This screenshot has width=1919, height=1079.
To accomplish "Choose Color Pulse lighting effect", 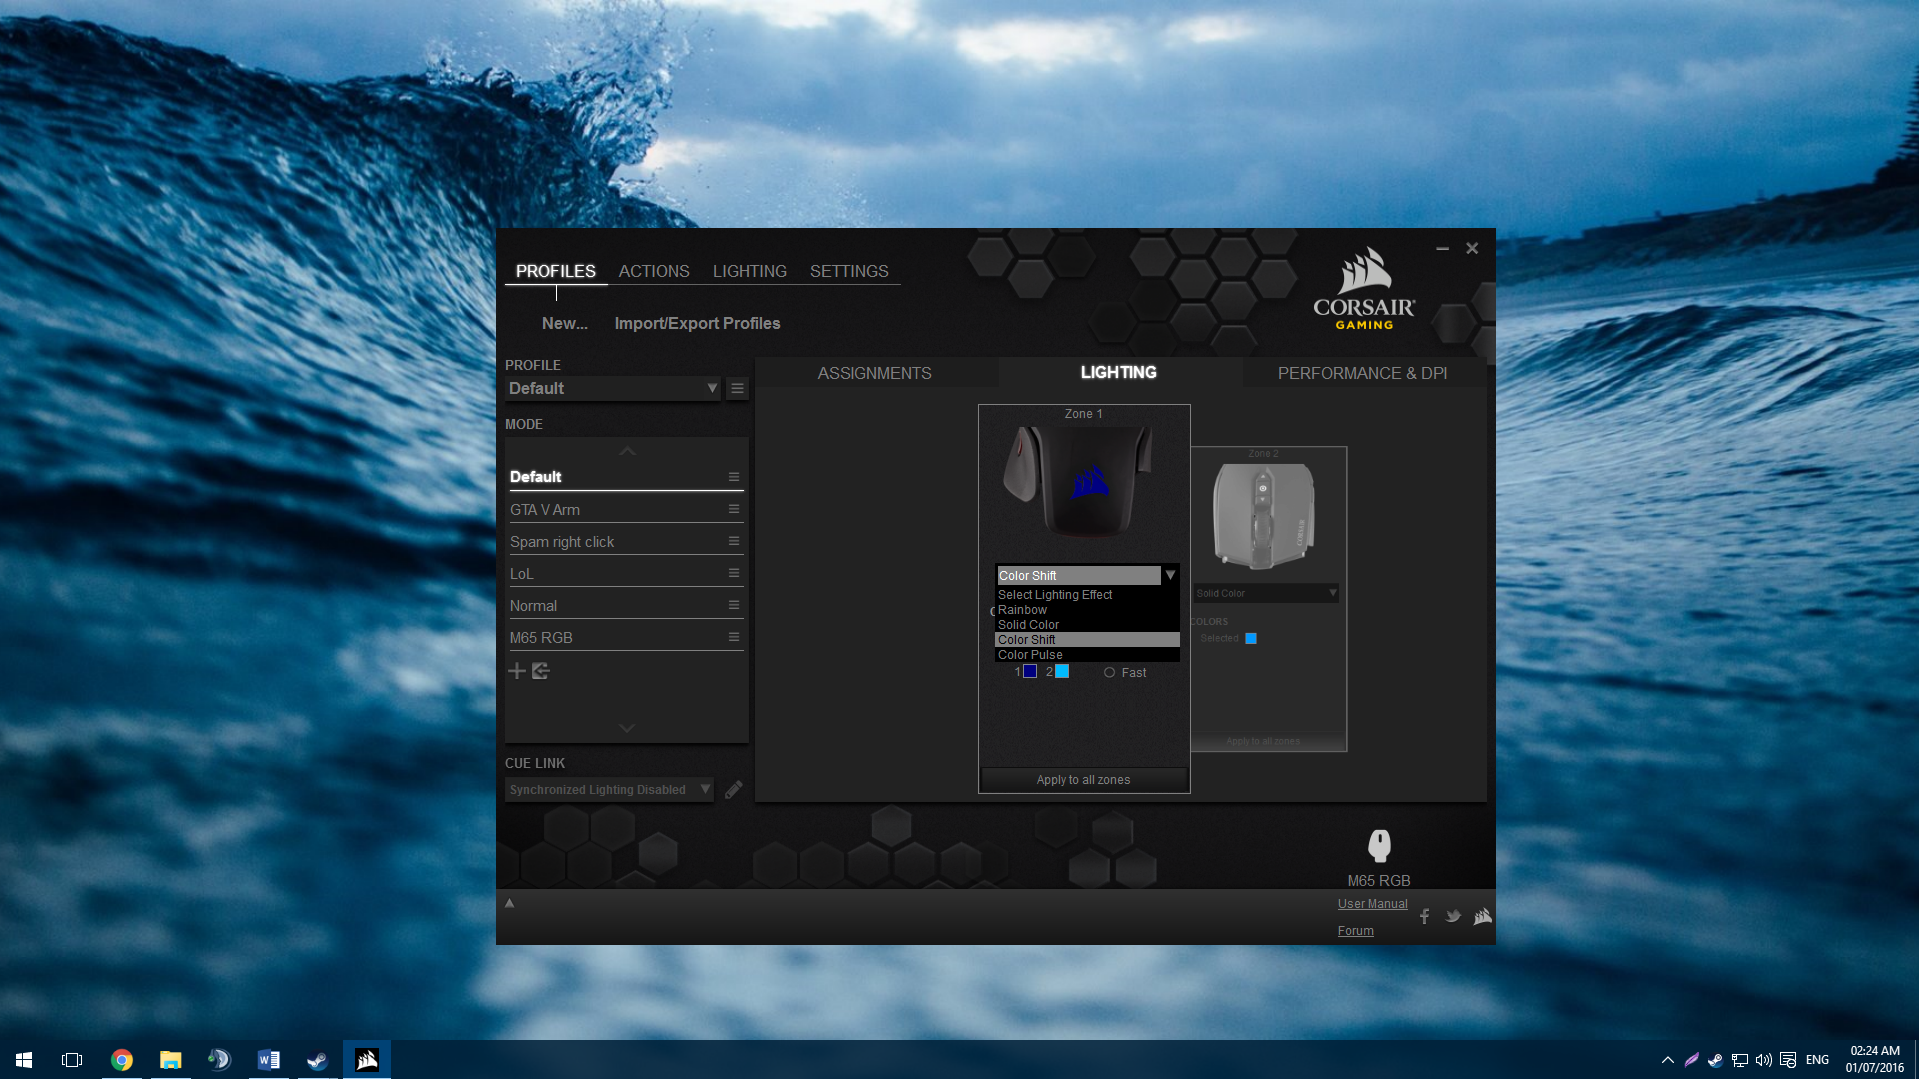I will pos(1087,655).
